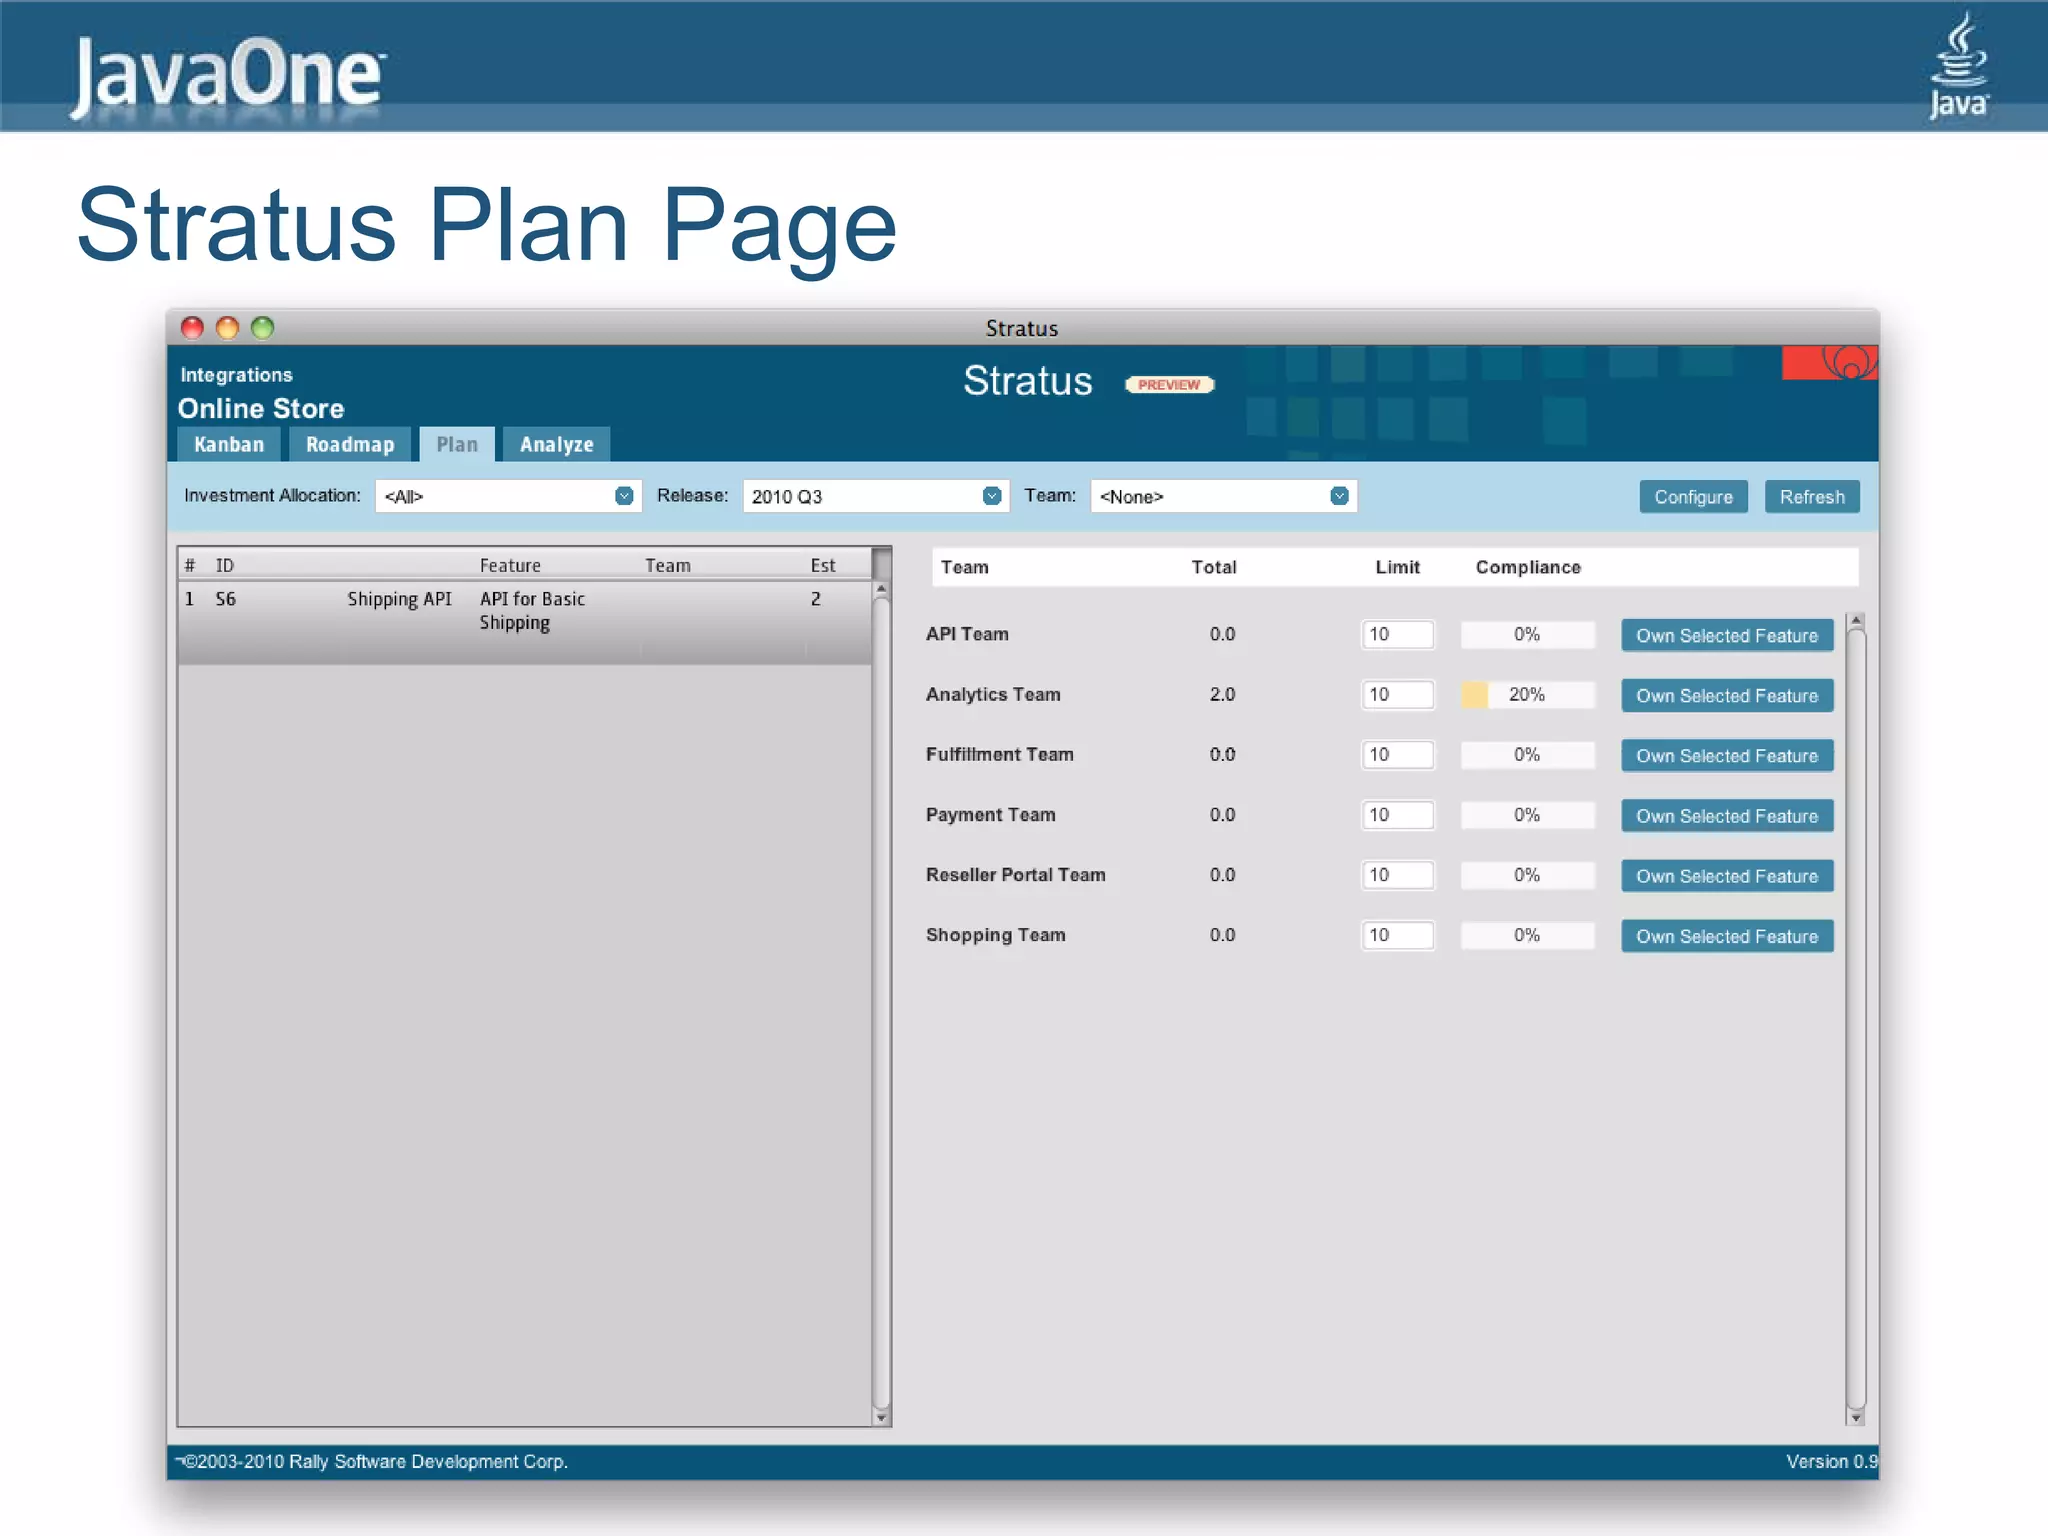Screen dimensions: 2048x1536
Task: Click the Total column header
Action: pyautogui.click(x=1214, y=567)
